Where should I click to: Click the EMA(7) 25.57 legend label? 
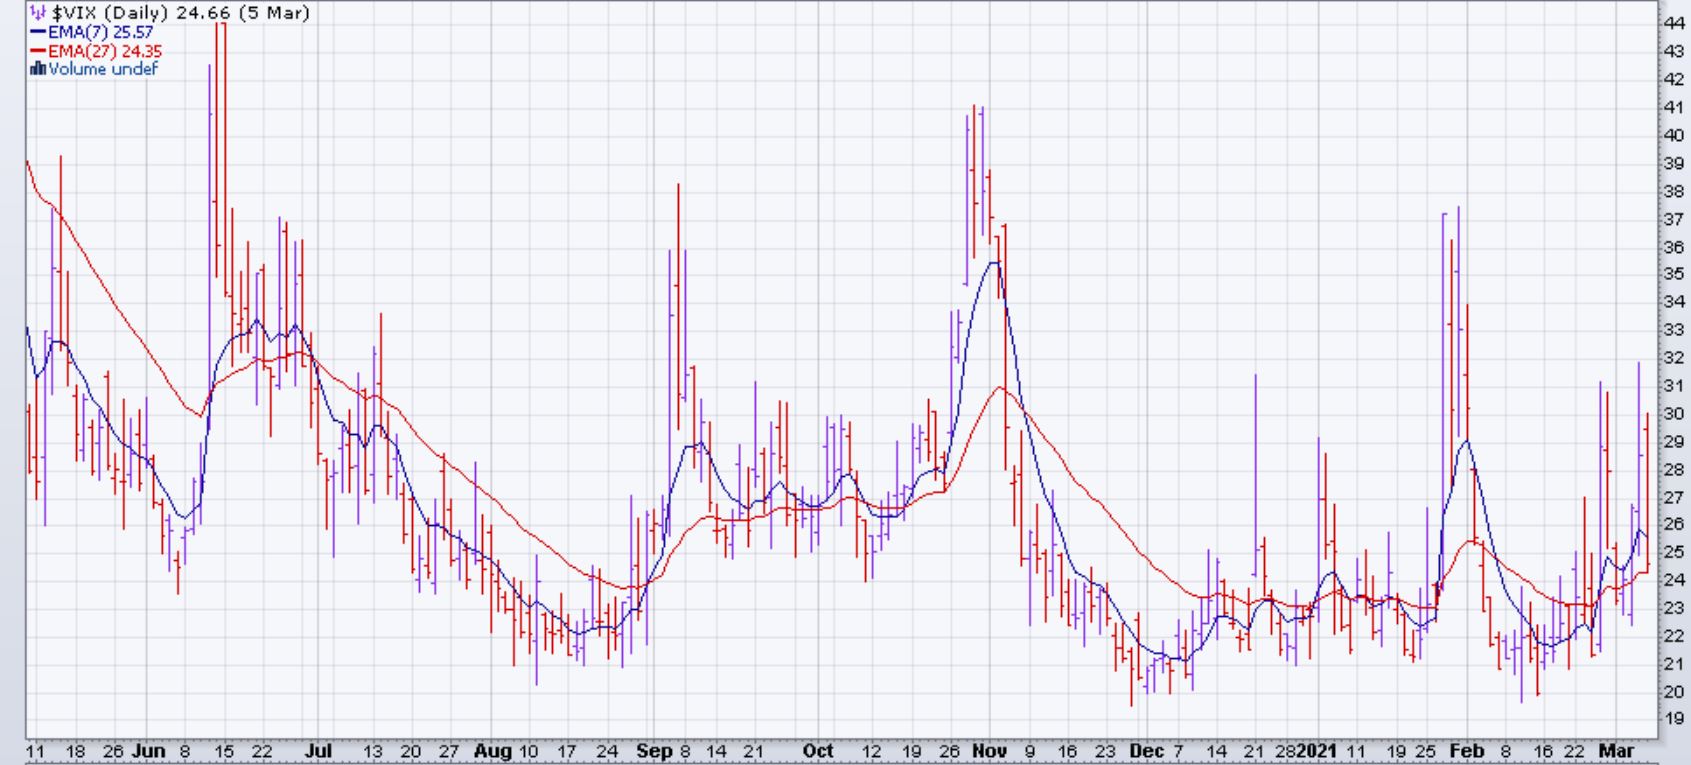[x=100, y=32]
